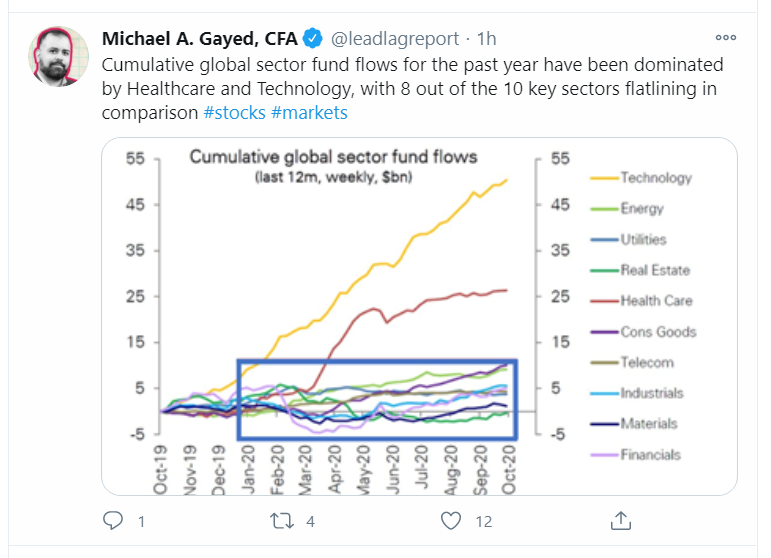This screenshot has width=771, height=558.
Task: Click the Energy legend entry
Action: pos(641,209)
